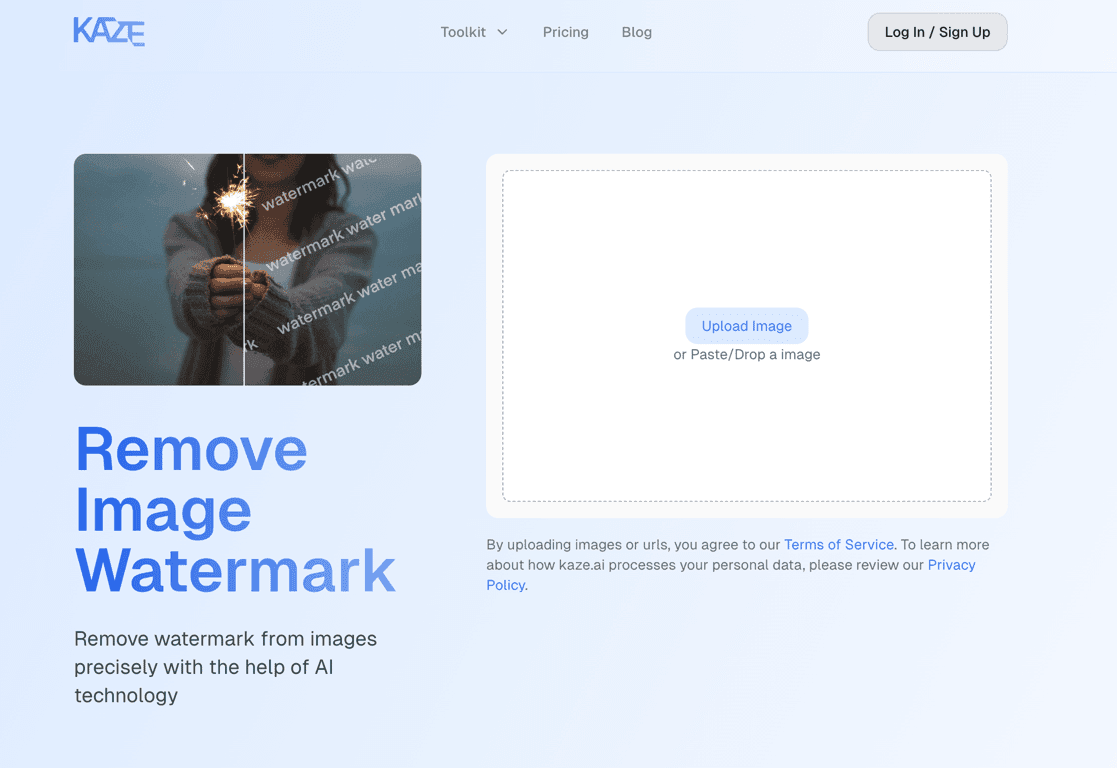Click the KAZE logo

(108, 31)
